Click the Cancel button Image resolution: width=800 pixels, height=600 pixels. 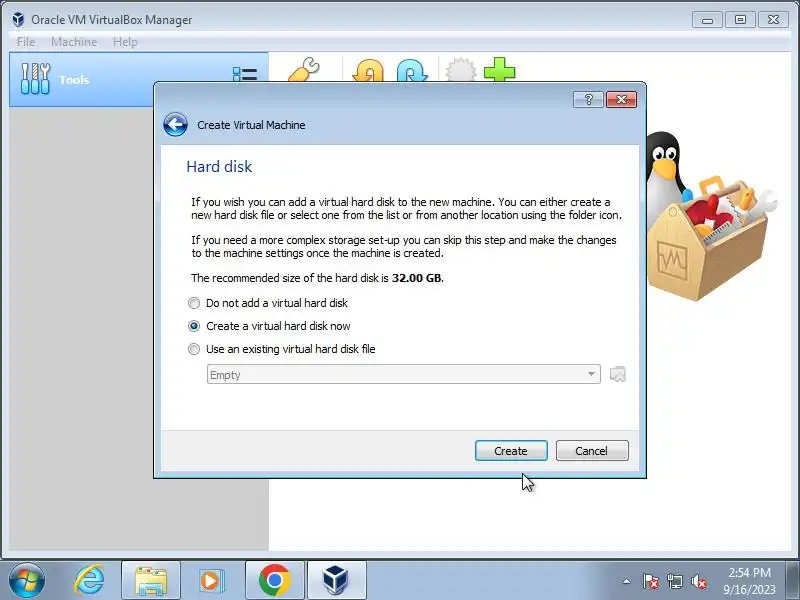click(x=592, y=451)
